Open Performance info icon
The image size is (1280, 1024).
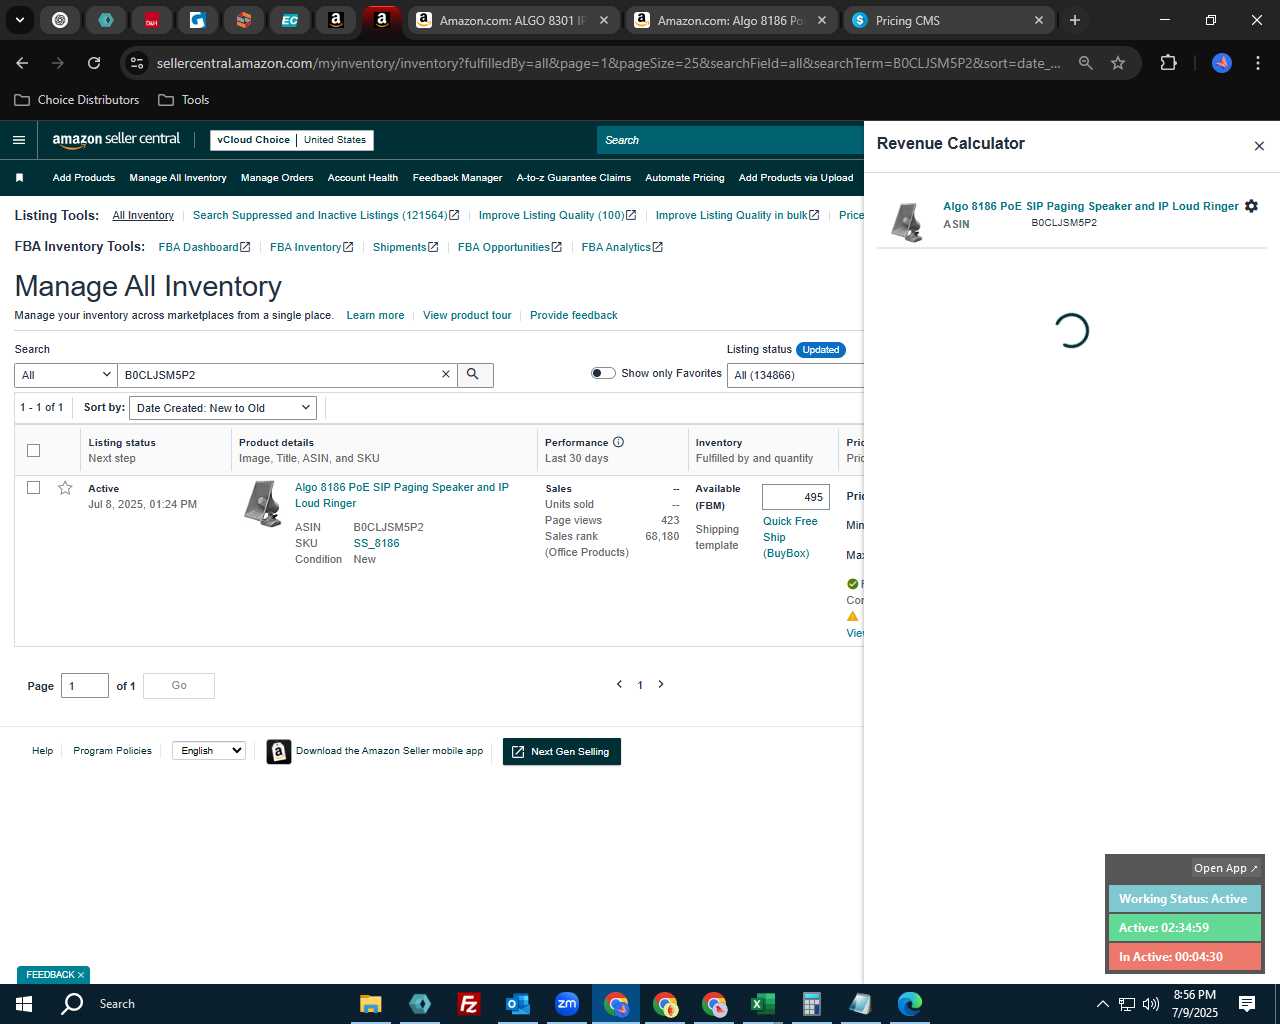click(618, 442)
